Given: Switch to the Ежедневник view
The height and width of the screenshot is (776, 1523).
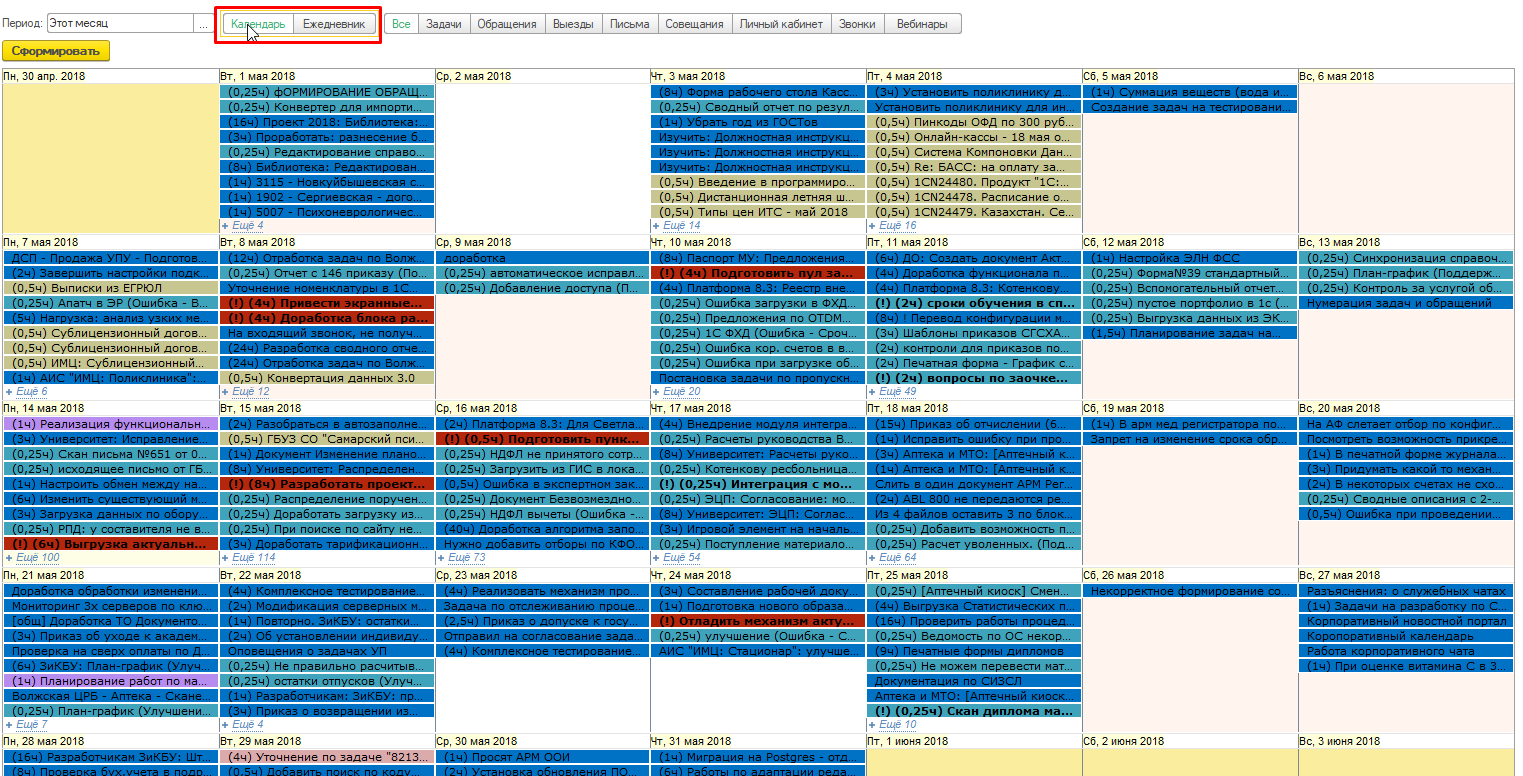Looking at the screenshot, I should pyautogui.click(x=334, y=24).
